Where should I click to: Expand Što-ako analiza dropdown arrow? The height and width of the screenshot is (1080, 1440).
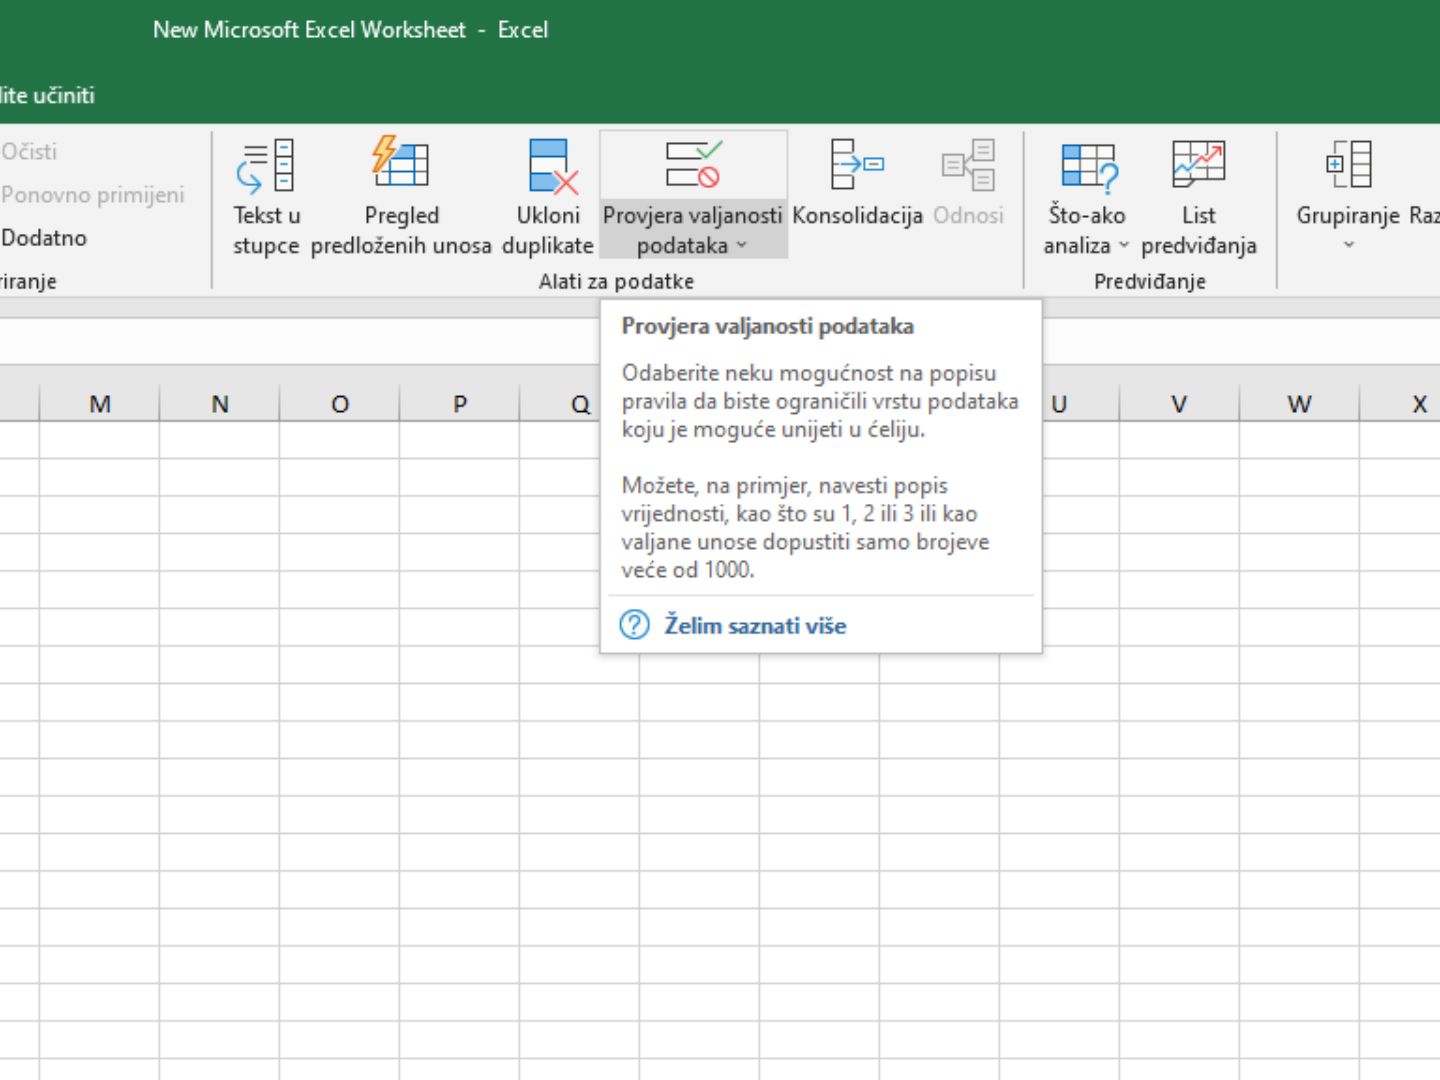pos(1123,245)
